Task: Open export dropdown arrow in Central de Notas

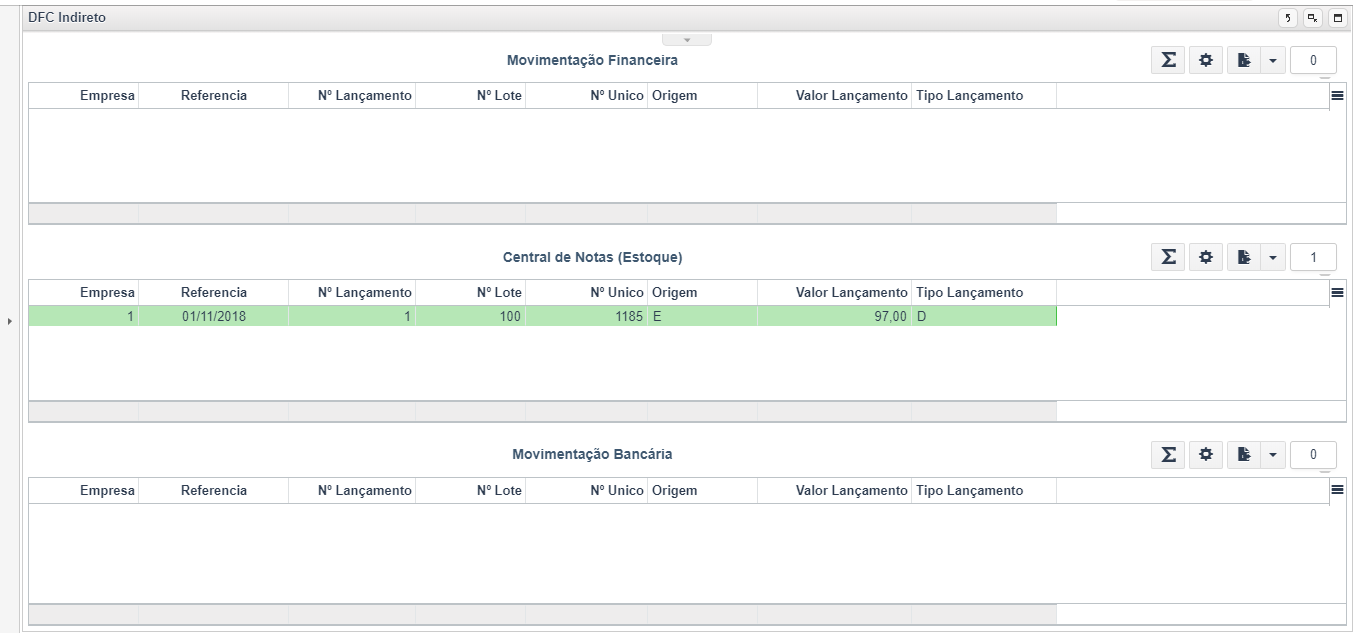Action: point(1272,257)
